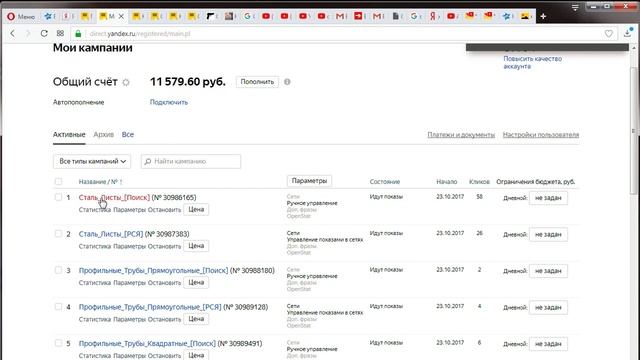Go back with browser back arrow
Image resolution: width=640 pixels, height=360 pixels.
tap(13, 33)
